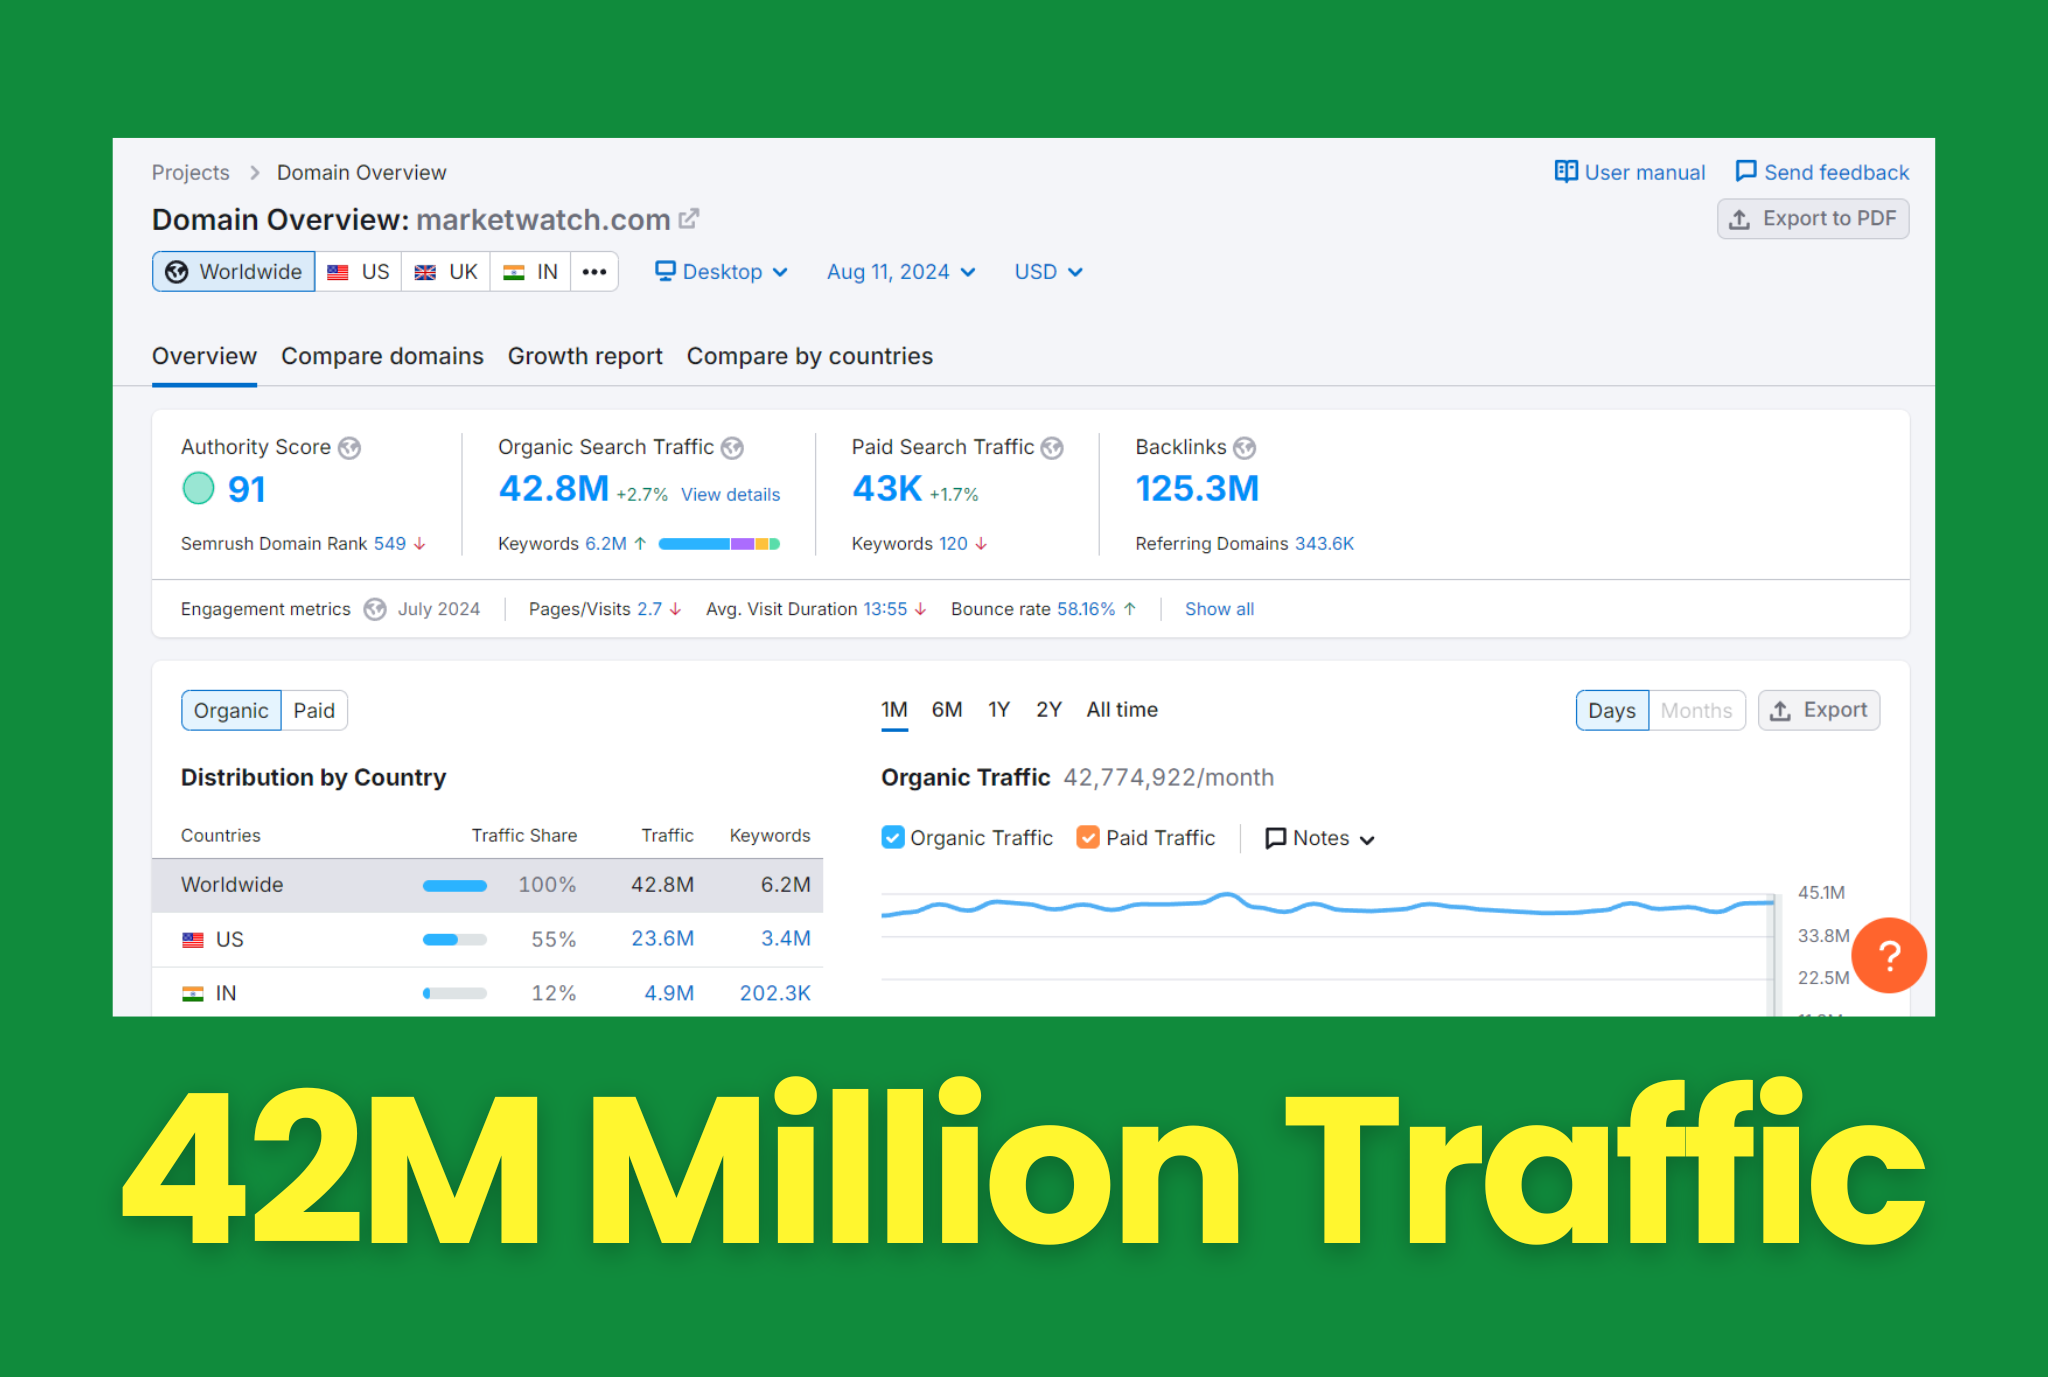Select the 2Y time range

[x=1049, y=710]
